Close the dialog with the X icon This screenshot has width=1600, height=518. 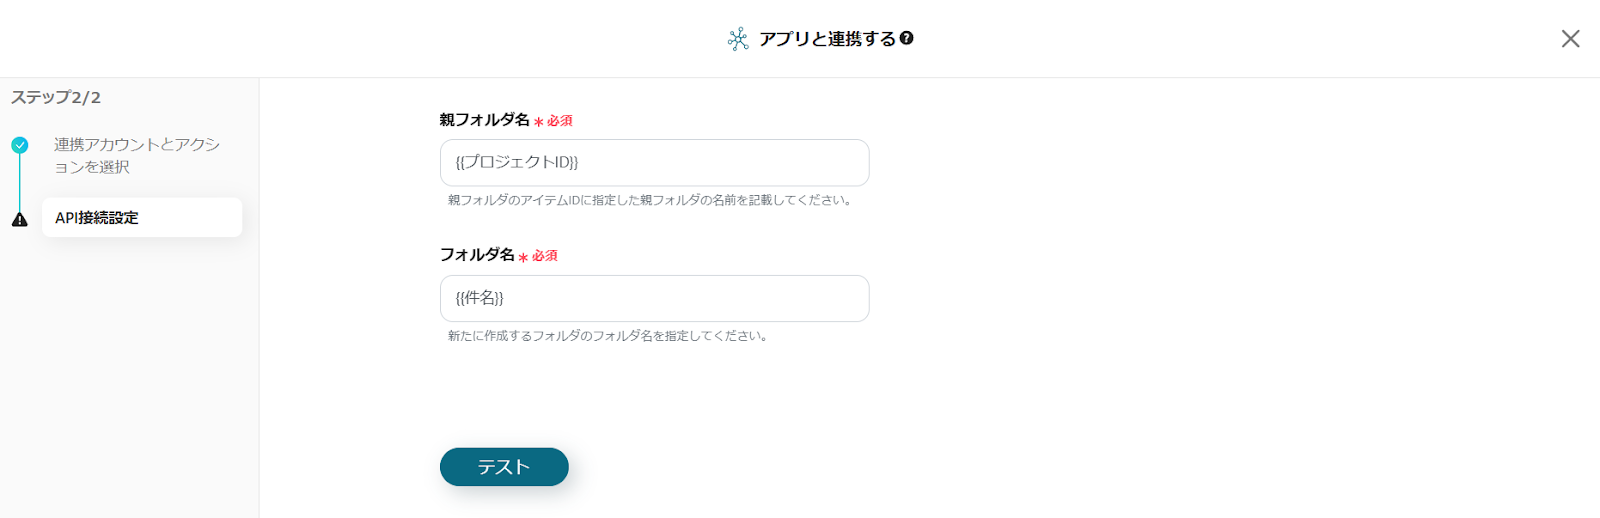(1570, 38)
